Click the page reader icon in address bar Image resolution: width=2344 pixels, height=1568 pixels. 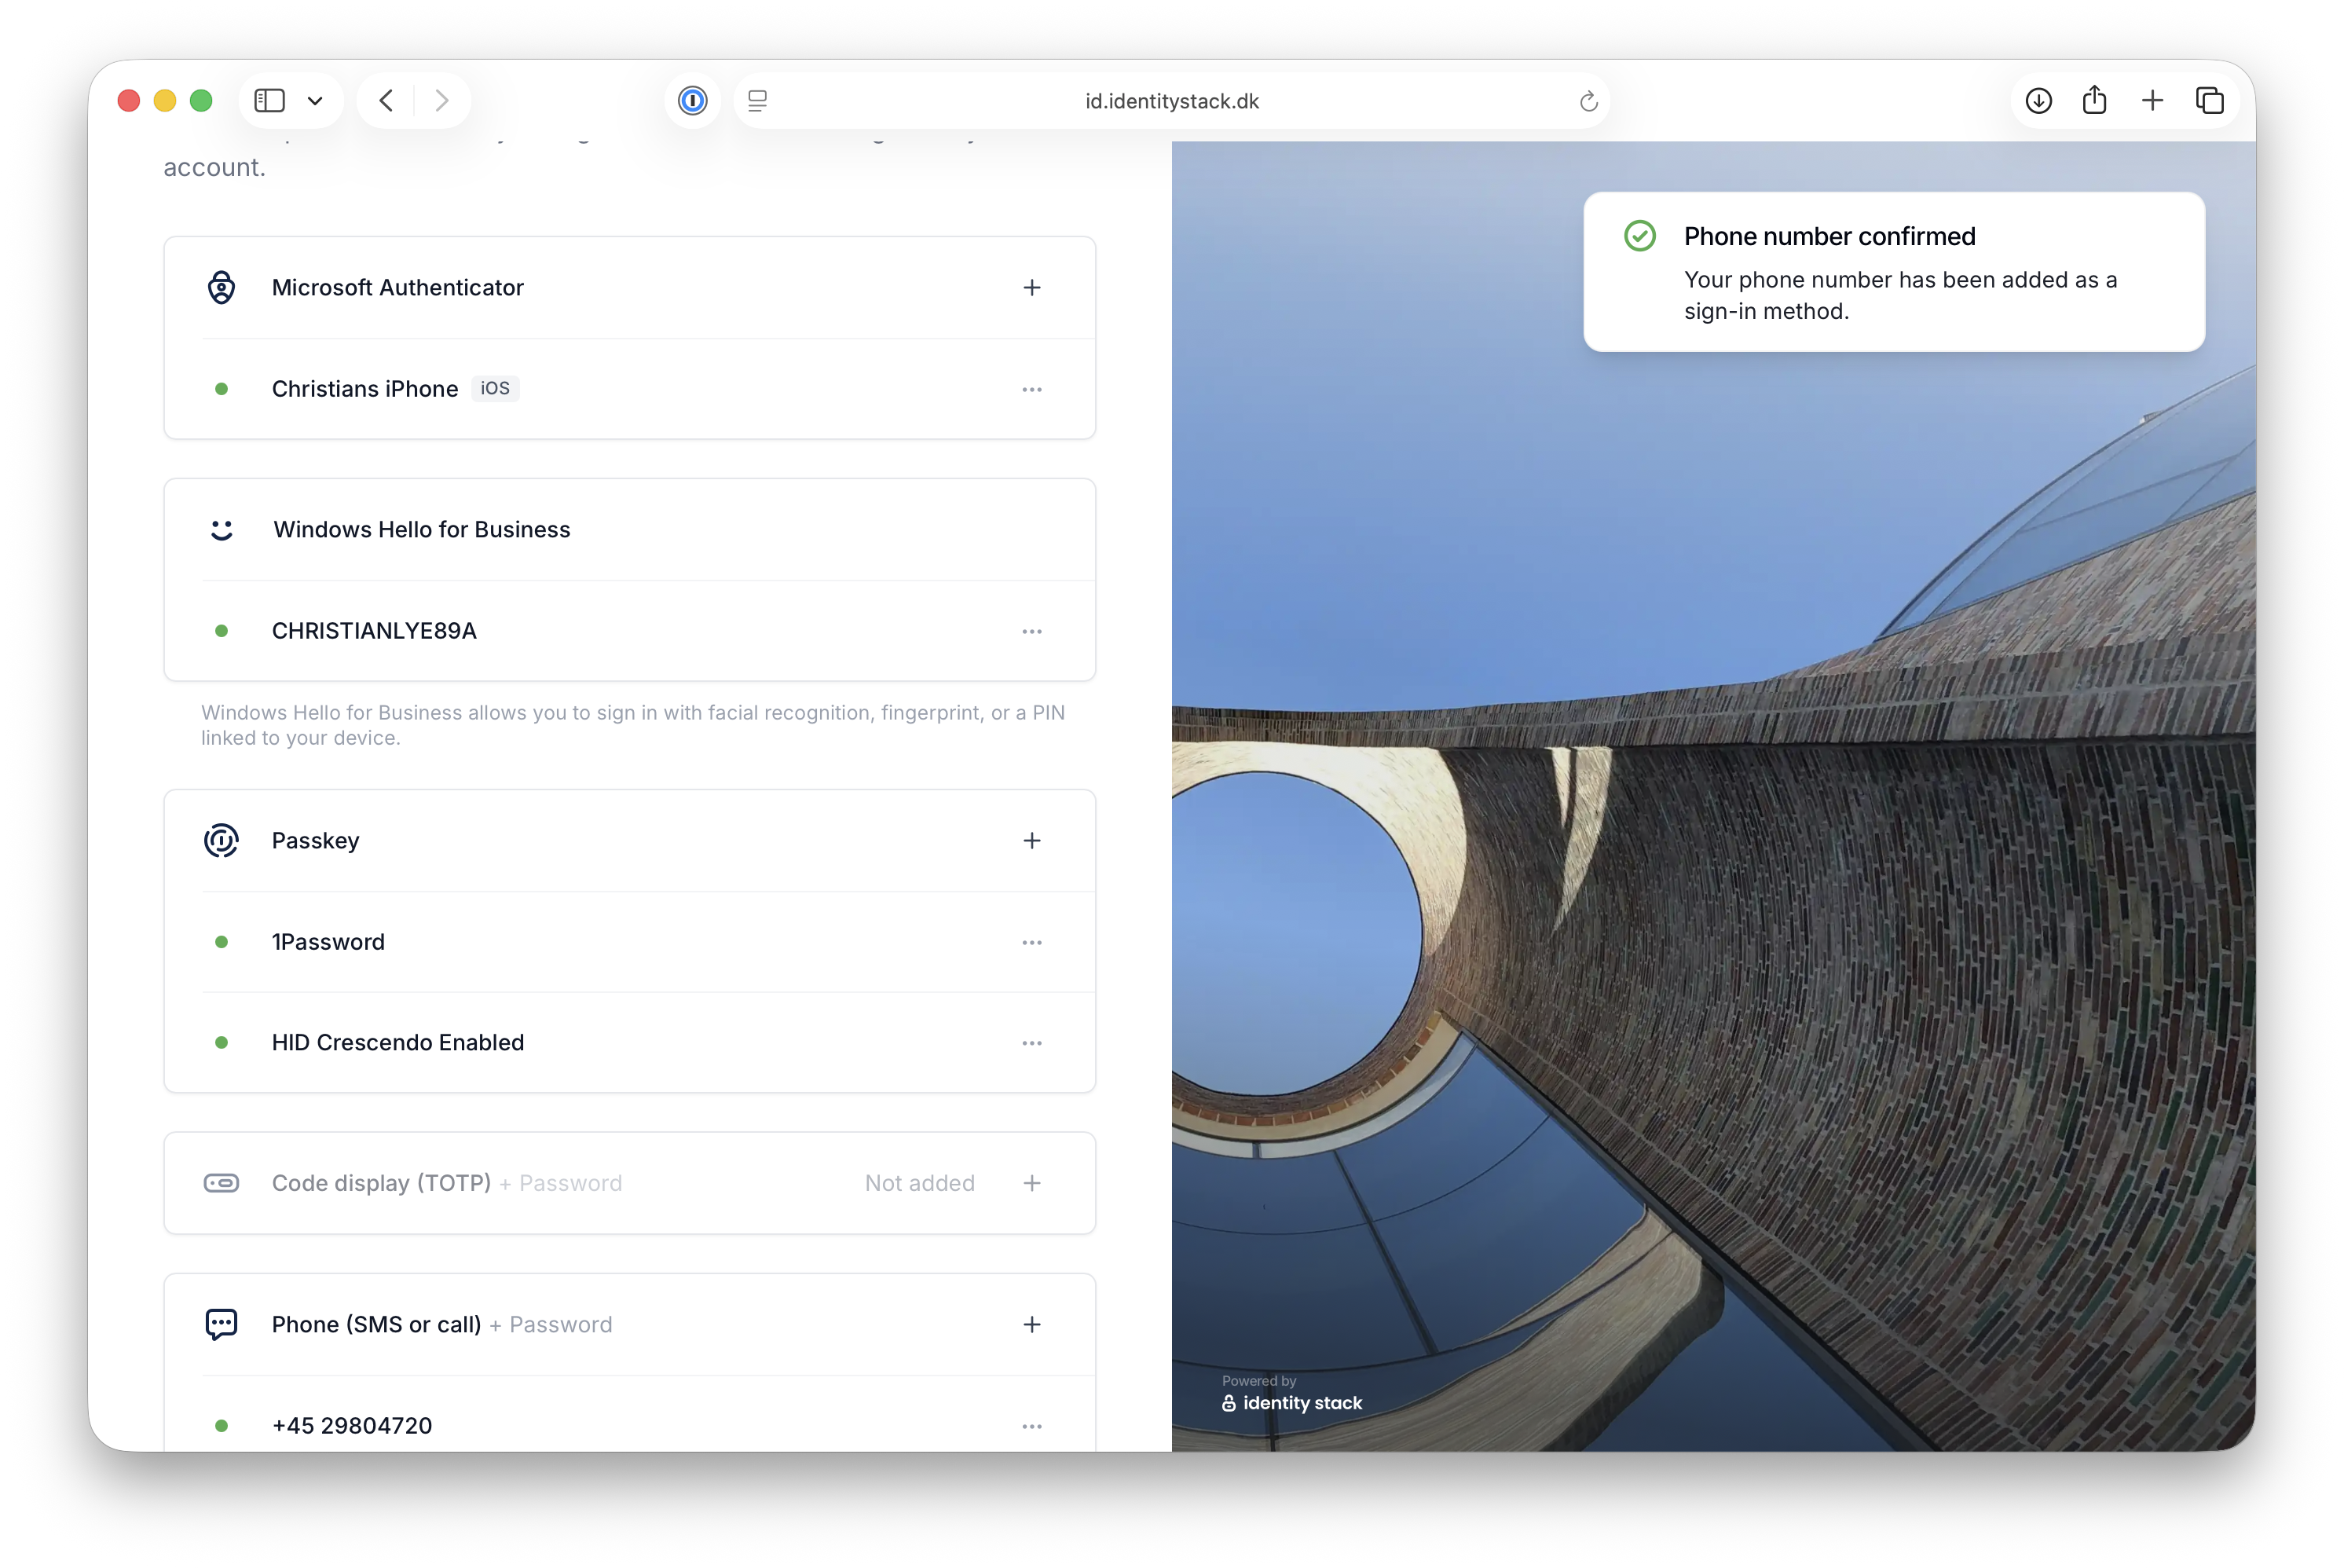[x=758, y=101]
